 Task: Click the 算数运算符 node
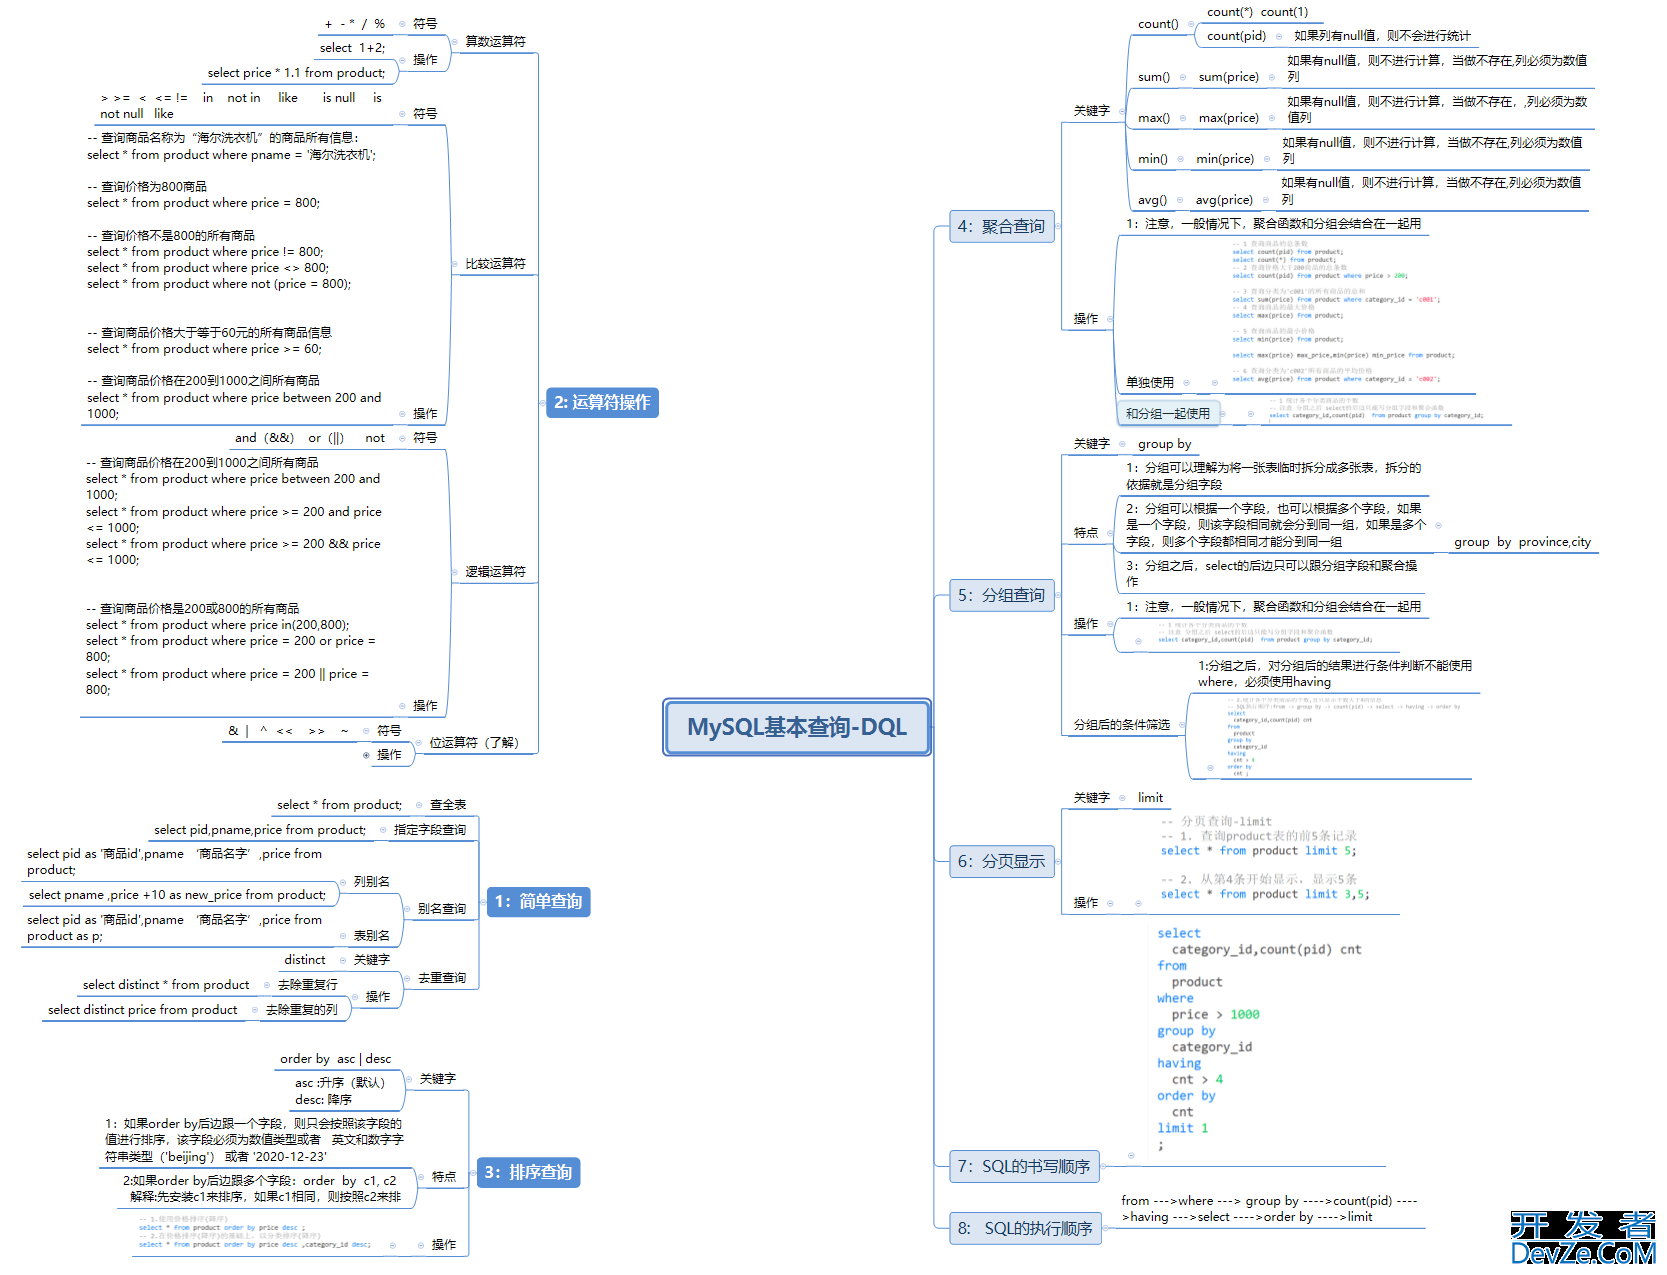point(495,42)
